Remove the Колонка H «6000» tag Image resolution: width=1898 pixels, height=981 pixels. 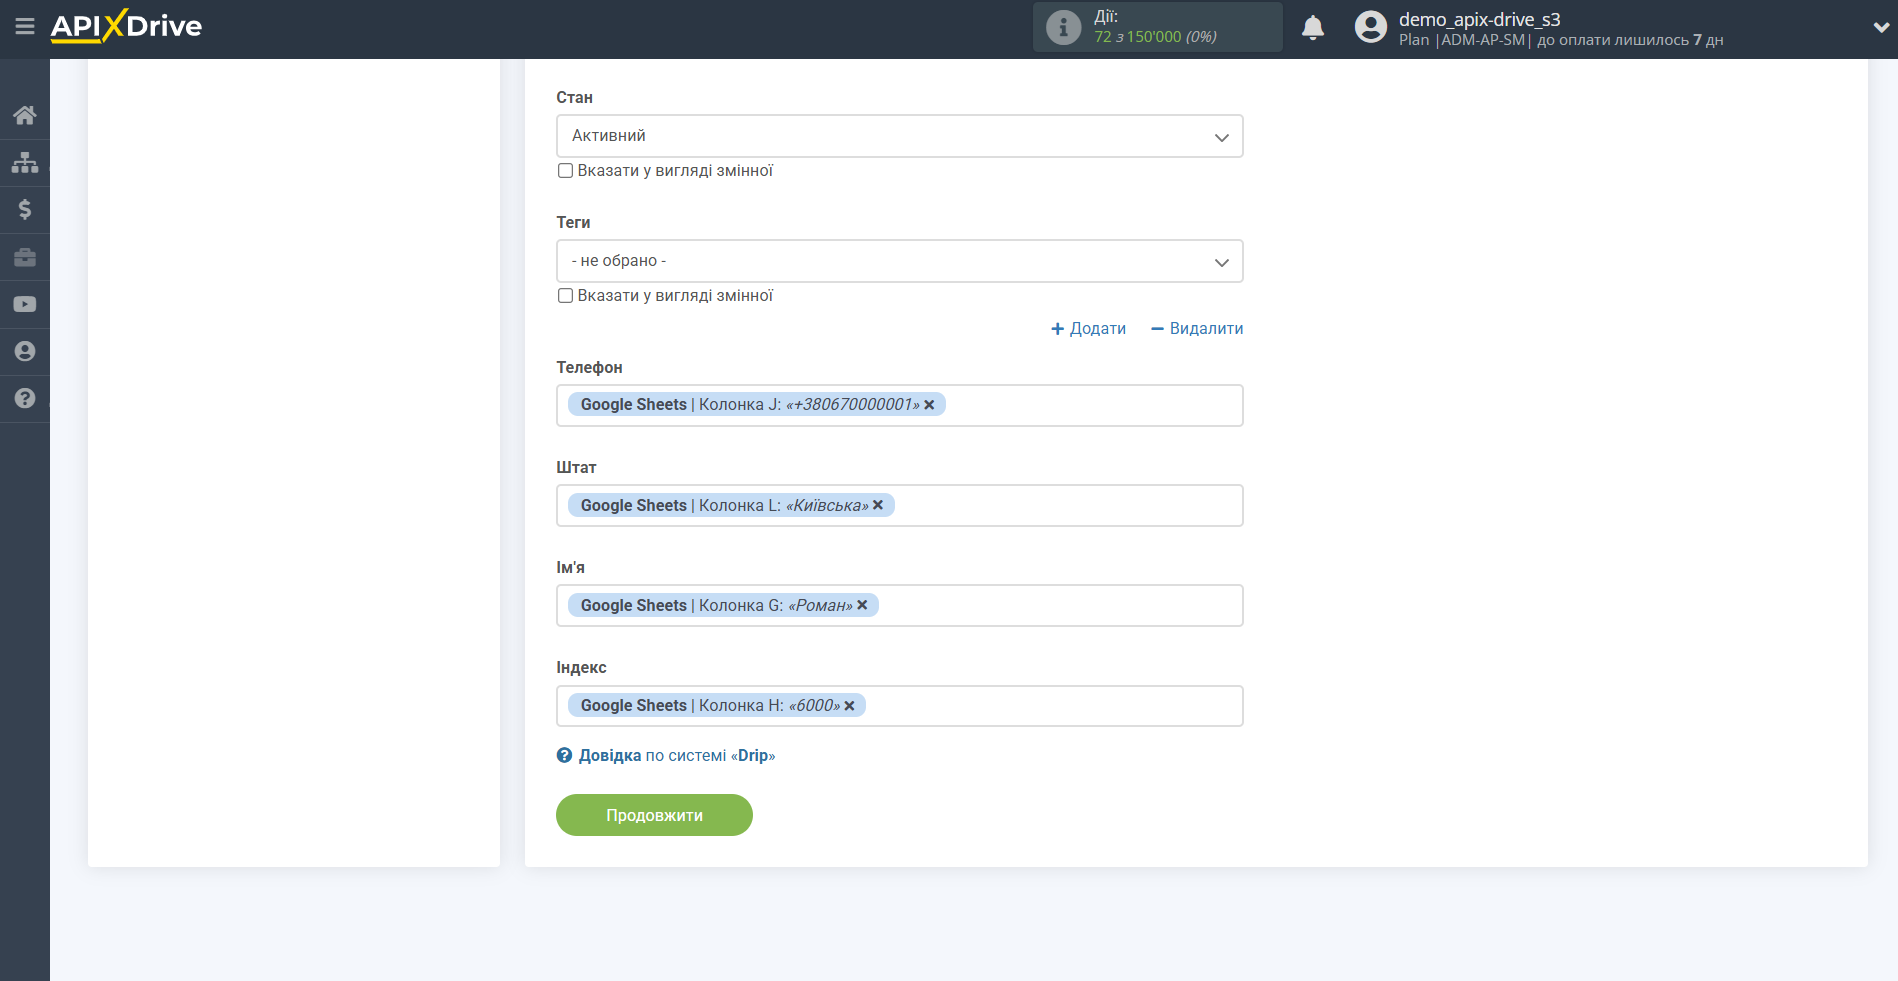click(x=849, y=706)
